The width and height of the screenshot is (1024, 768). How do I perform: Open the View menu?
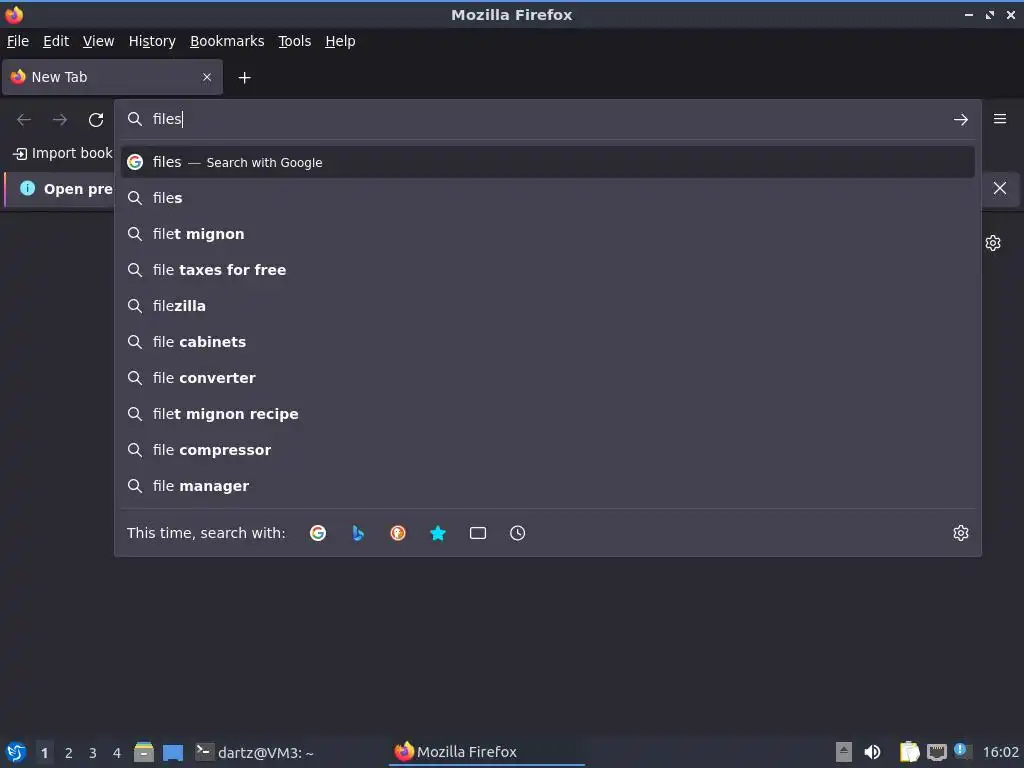click(98, 41)
